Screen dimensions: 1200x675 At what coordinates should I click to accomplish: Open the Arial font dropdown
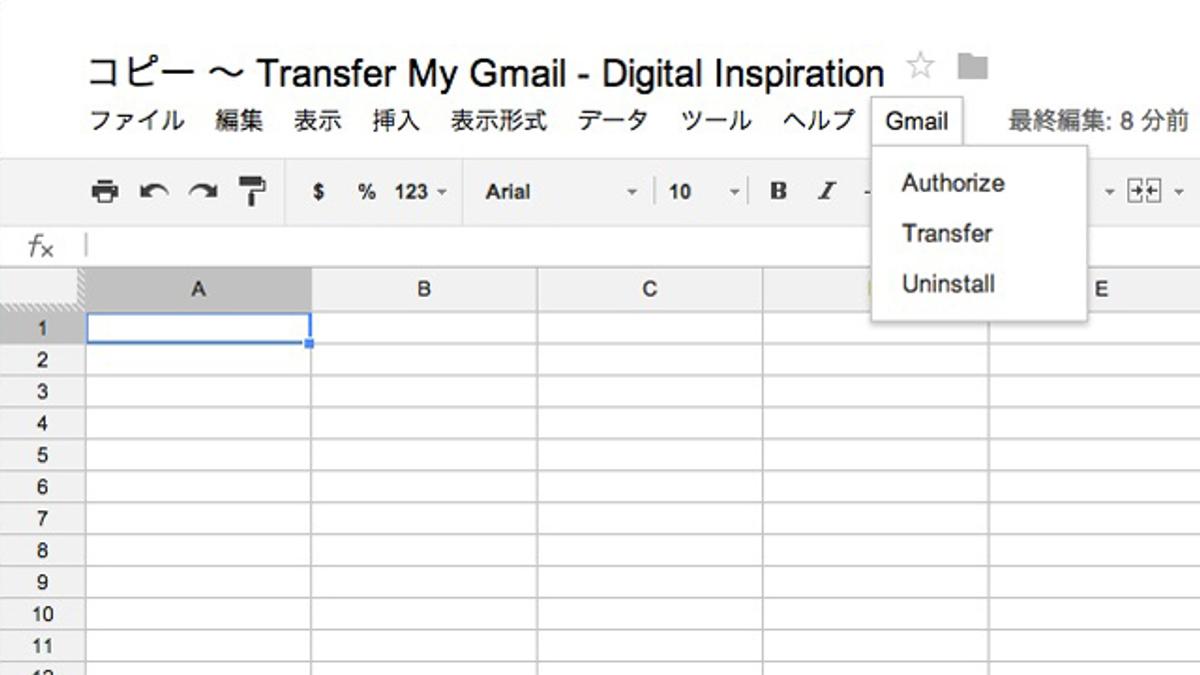(560, 192)
